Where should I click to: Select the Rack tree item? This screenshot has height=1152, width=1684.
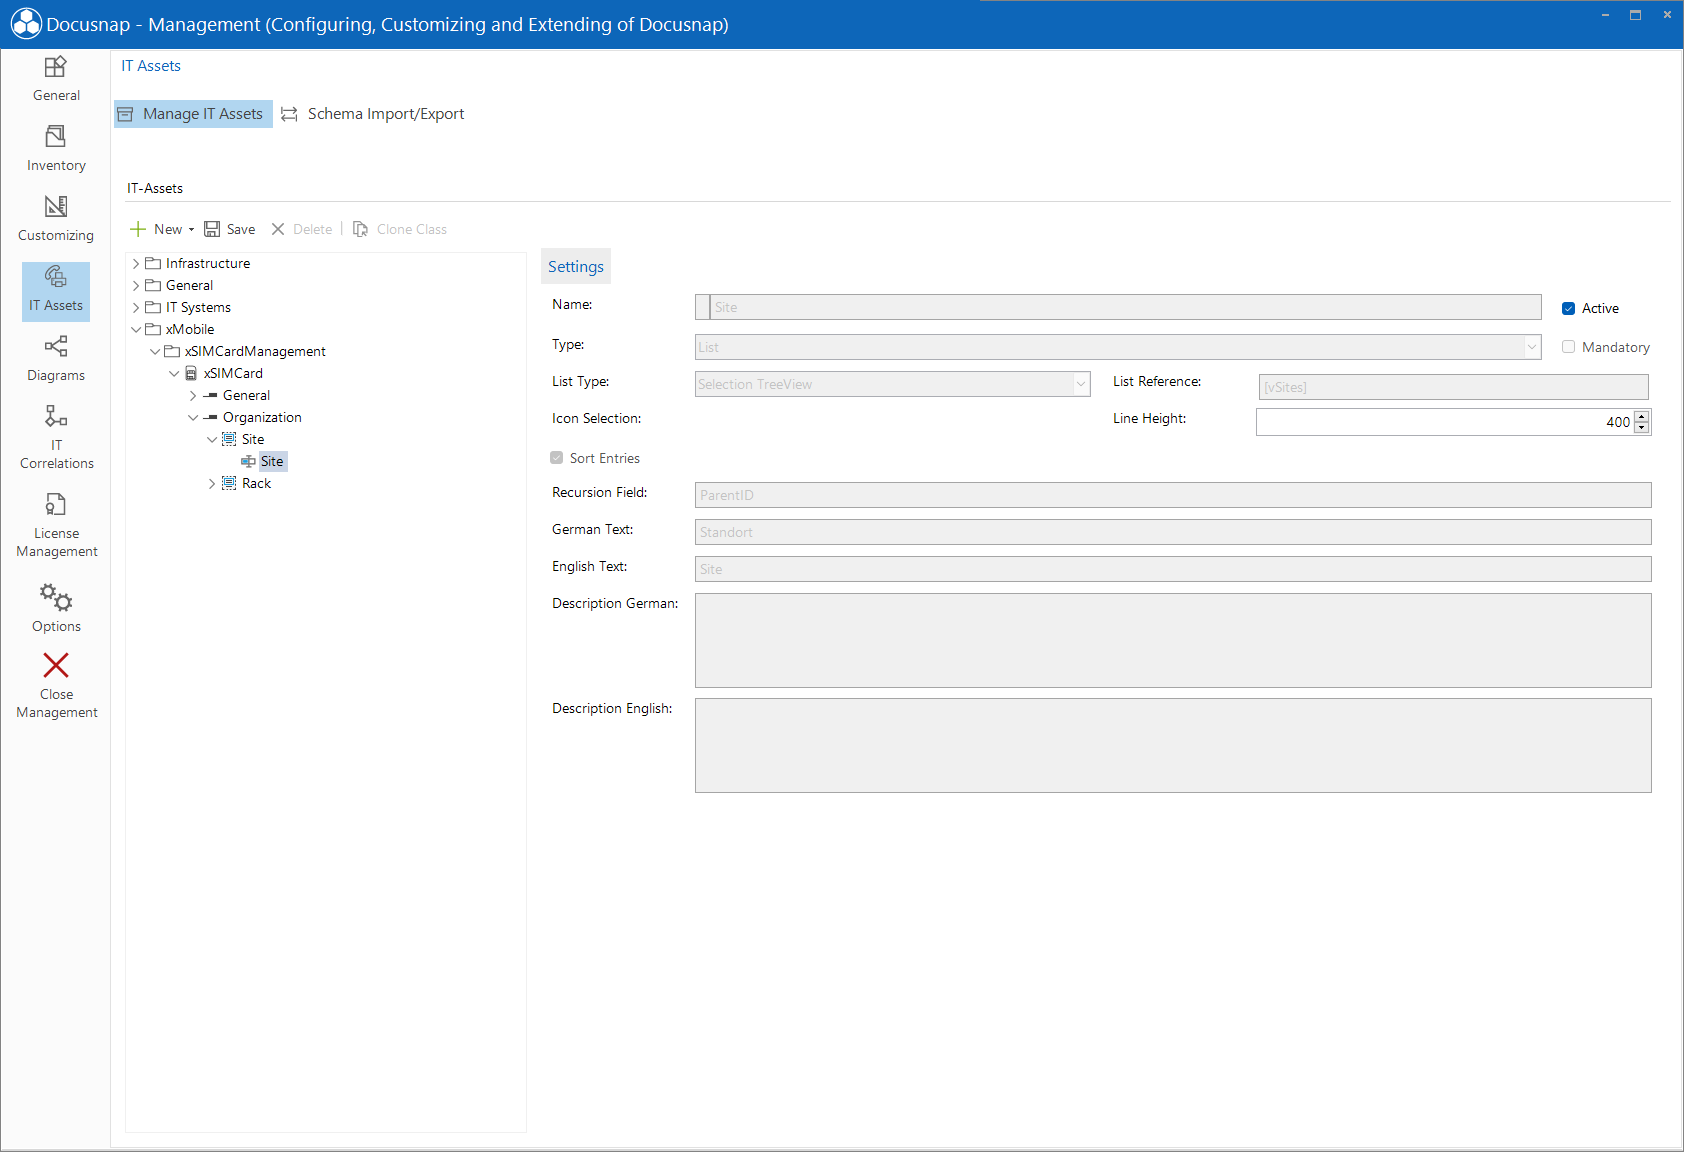click(x=256, y=483)
